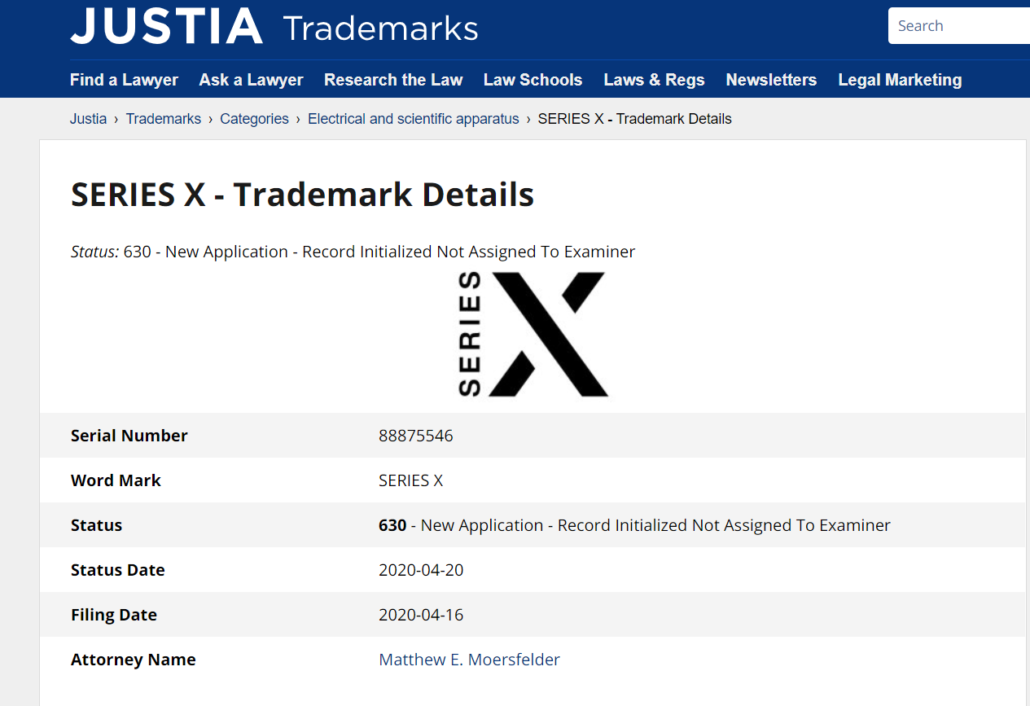The height and width of the screenshot is (706, 1030).
Task: Open Laws & Regs menu
Action: 654,80
